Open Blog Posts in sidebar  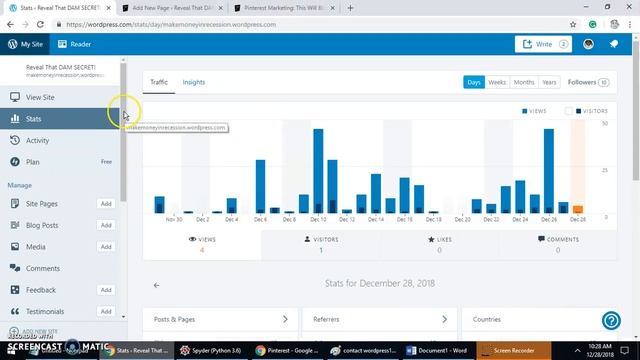[42, 225]
